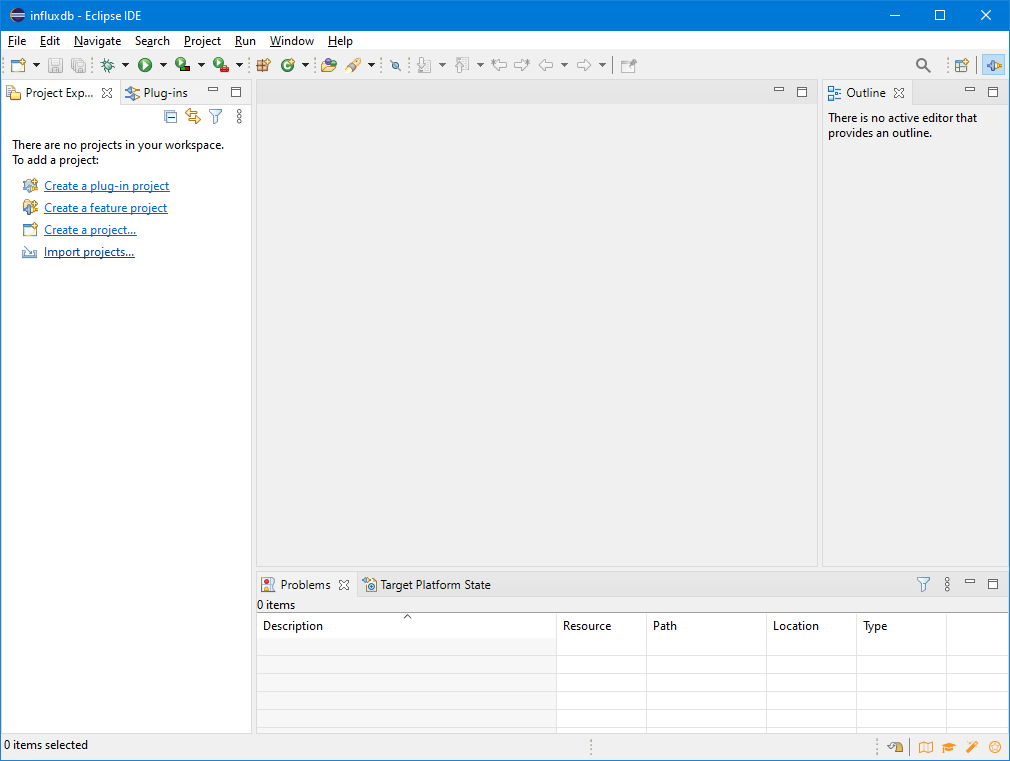Click the Open Perspective icon
Viewport: 1010px width, 761px height.
point(961,65)
